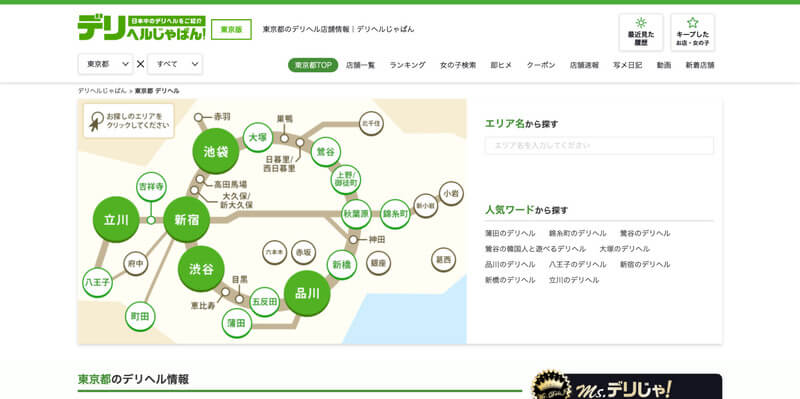Go to the 東京都TOP tab
The width and height of the screenshot is (800, 399).
coord(313,65)
